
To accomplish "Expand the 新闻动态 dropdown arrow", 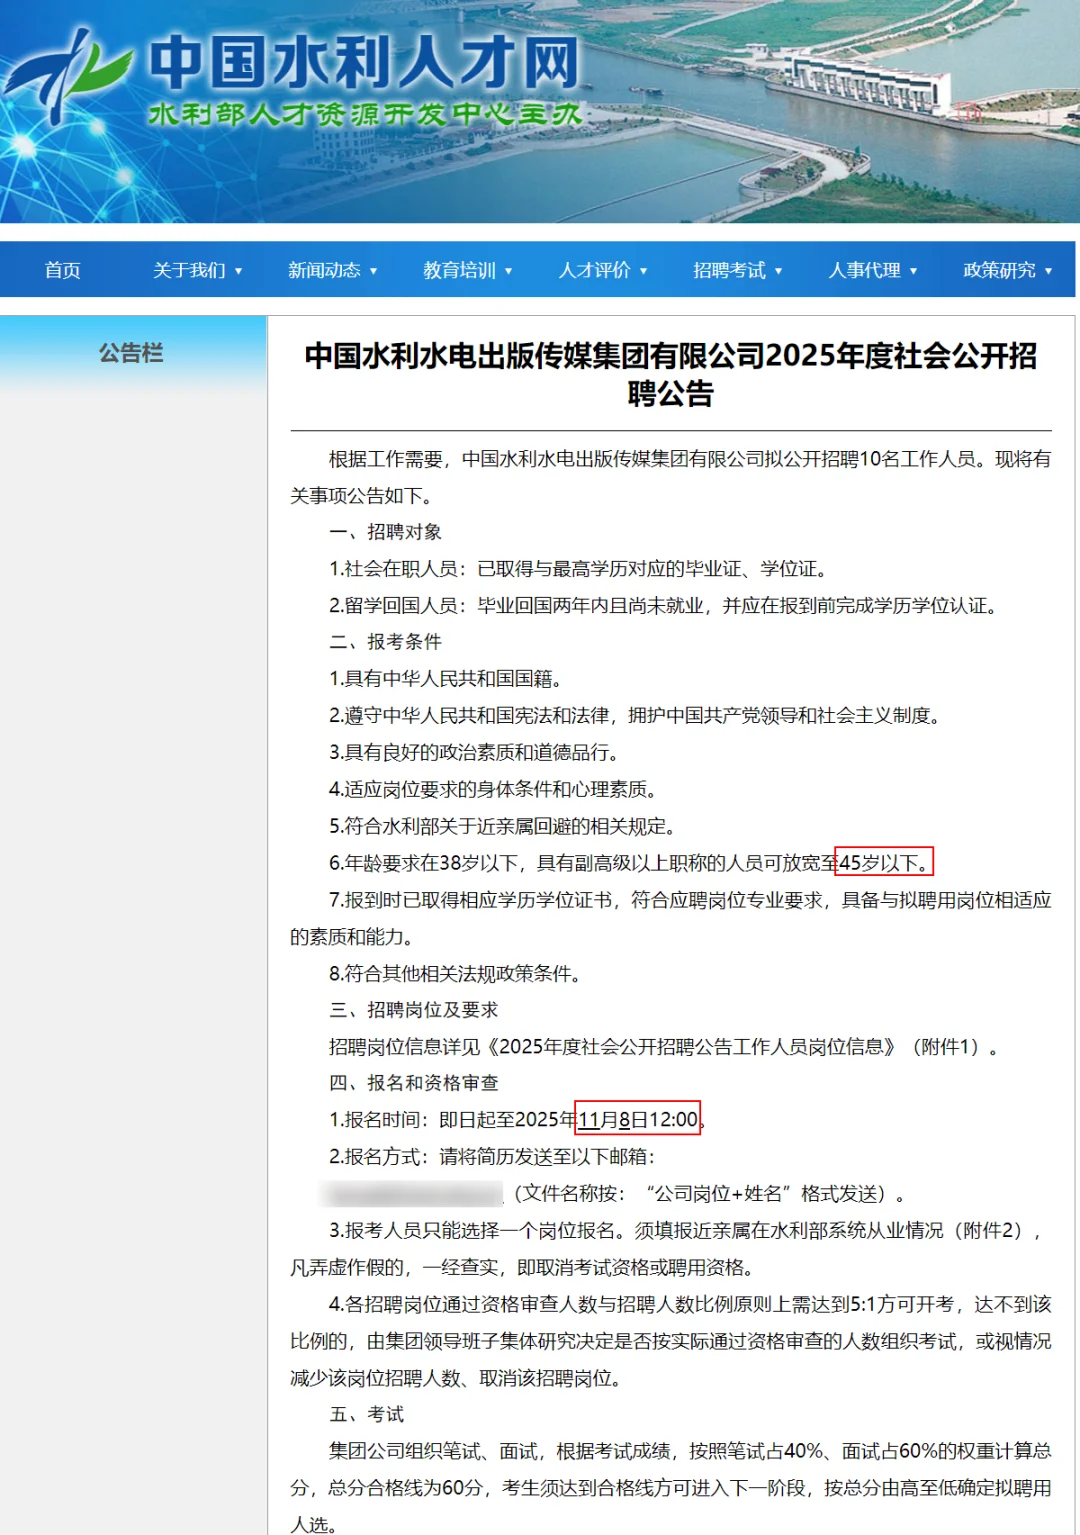I will coord(373,271).
